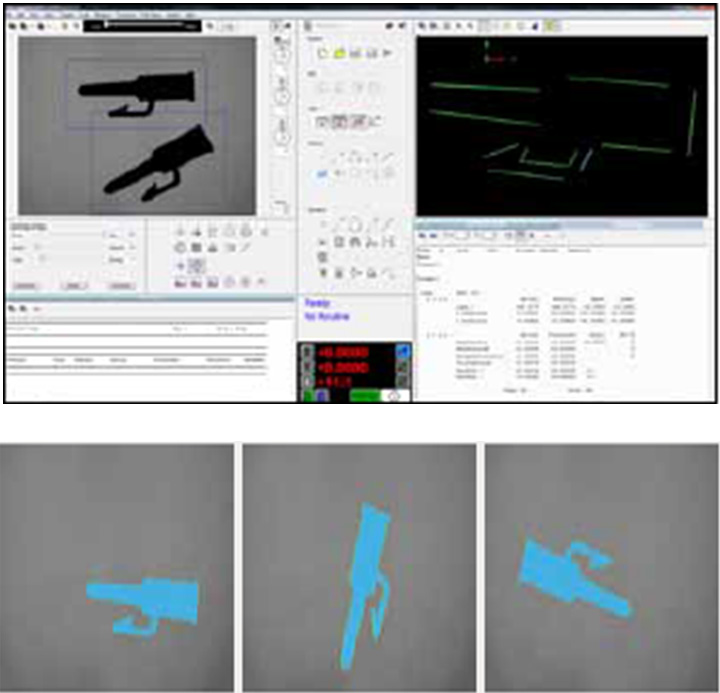Open the middle thumbnail with upright blue part
This screenshot has height=693, width=720.
click(x=360, y=567)
